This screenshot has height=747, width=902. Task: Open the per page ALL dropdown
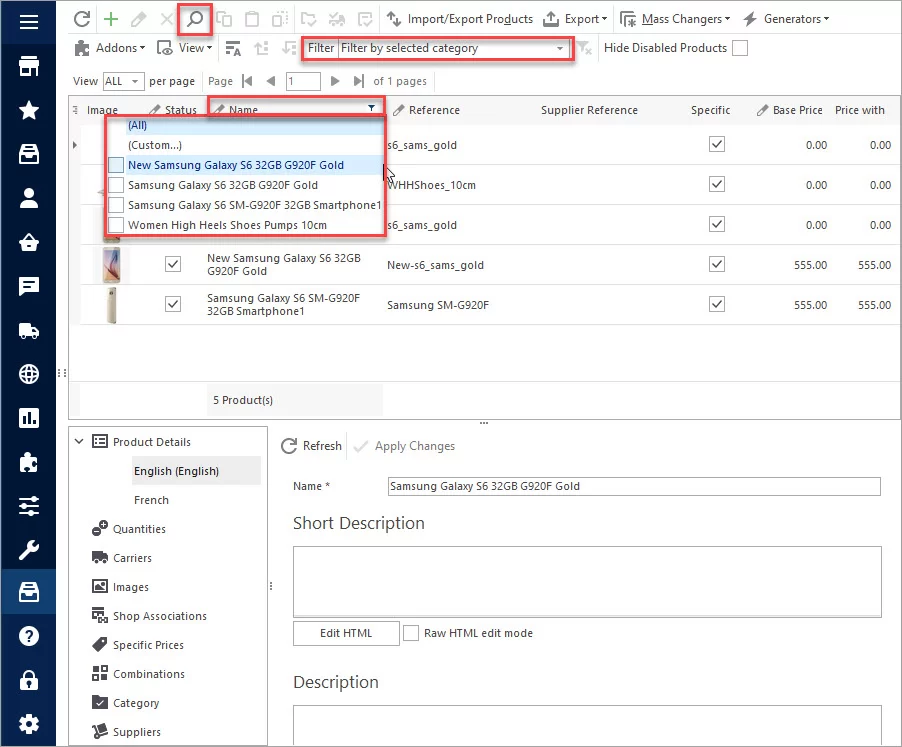(x=123, y=81)
